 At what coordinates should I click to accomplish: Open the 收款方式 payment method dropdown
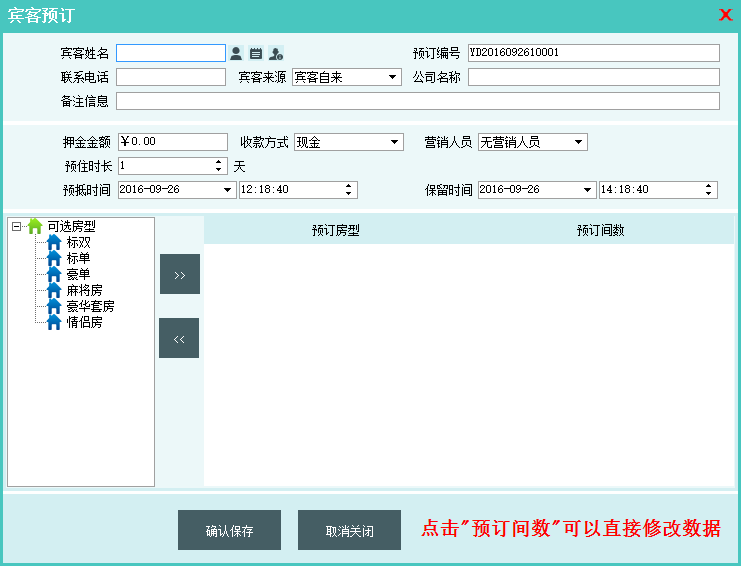coord(395,142)
